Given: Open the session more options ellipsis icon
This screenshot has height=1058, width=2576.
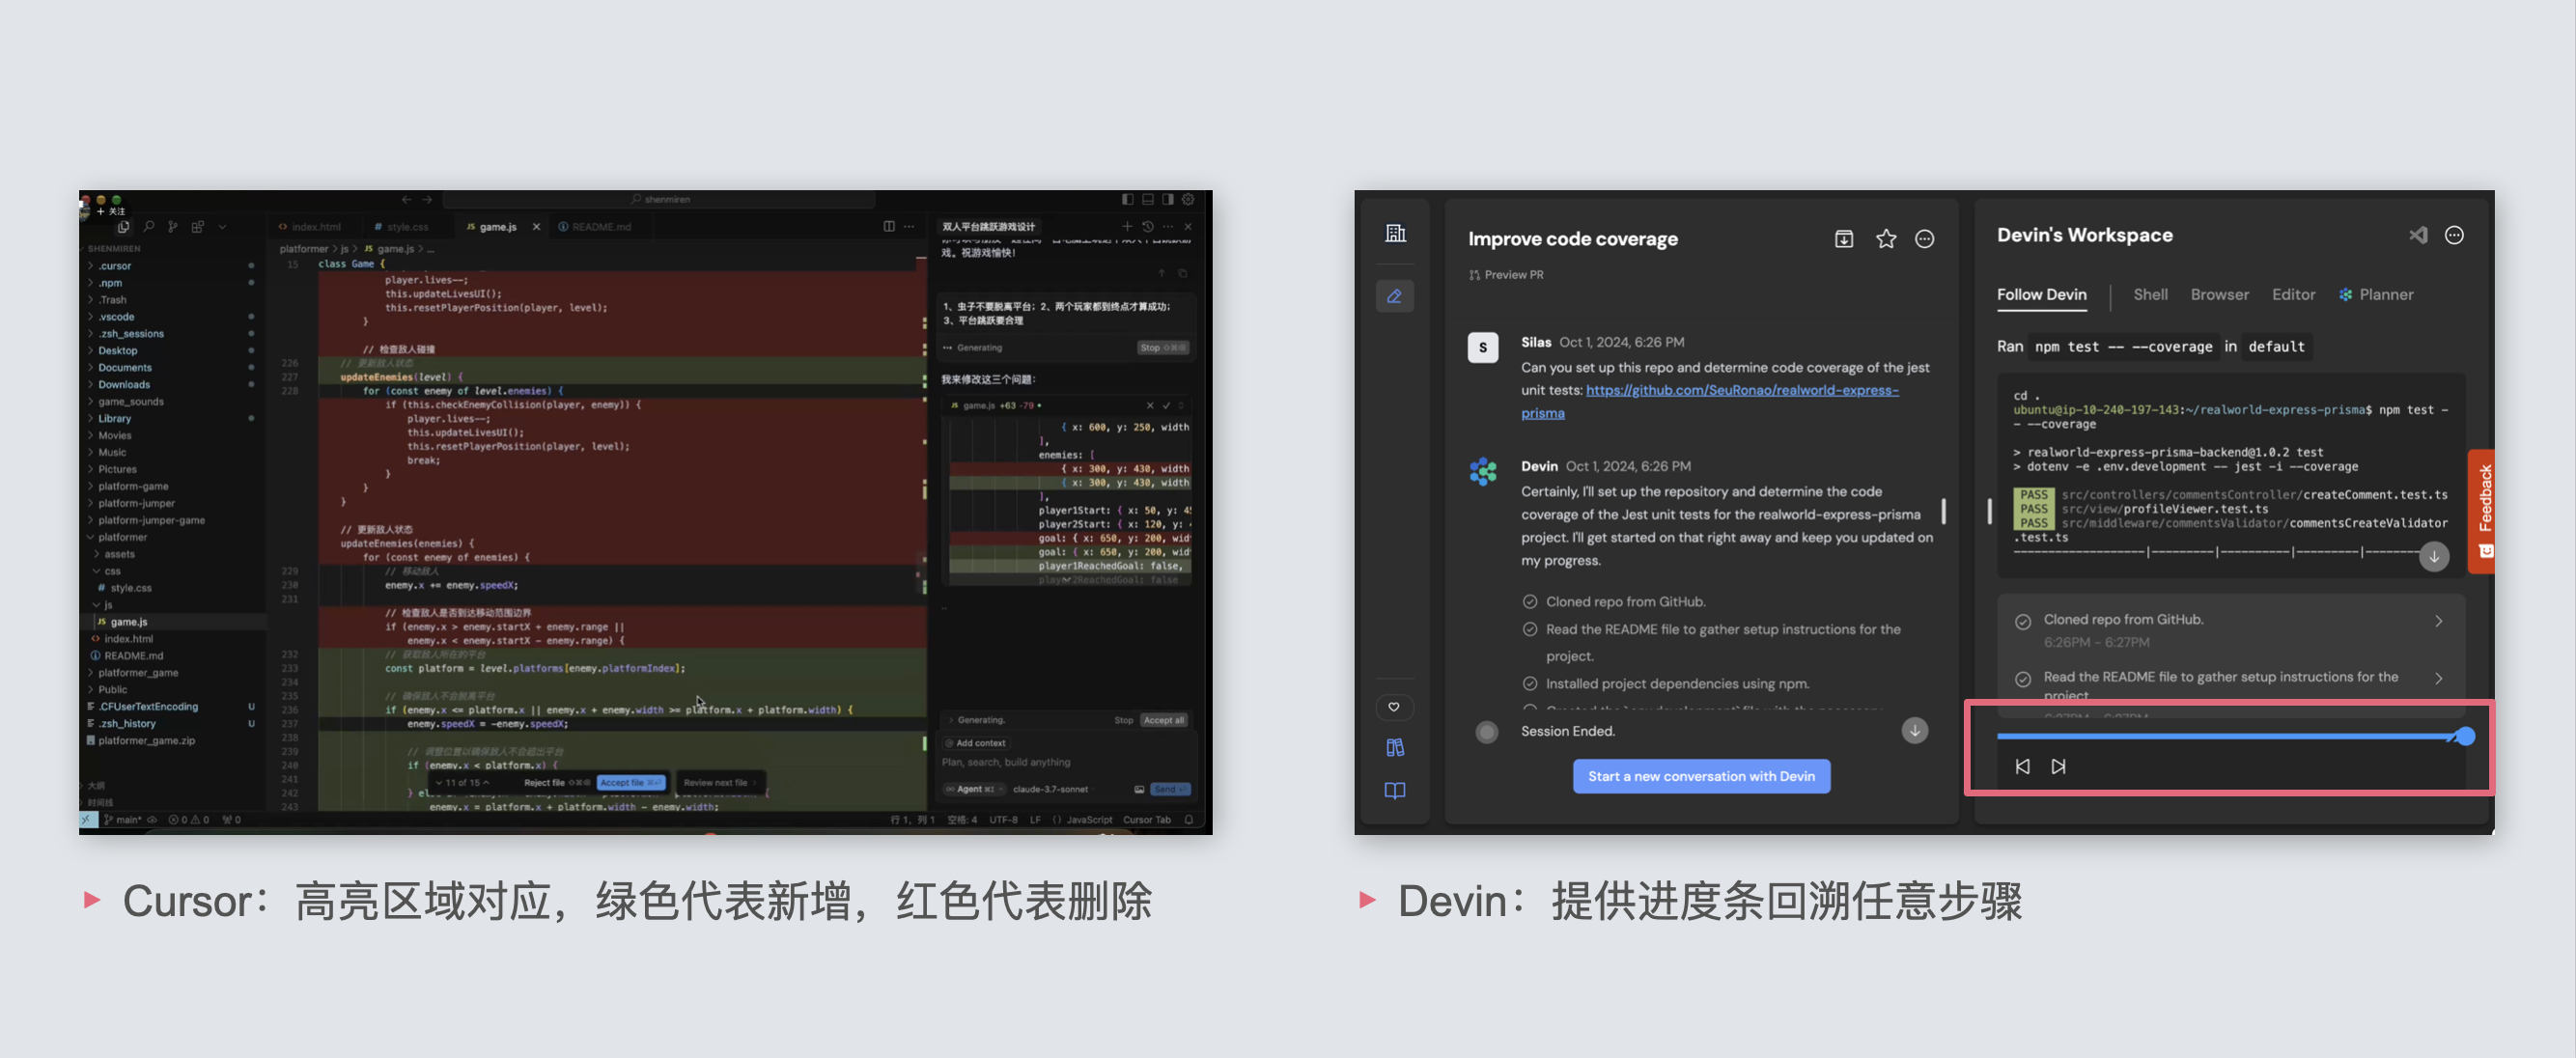Looking at the screenshot, I should click(x=1924, y=239).
